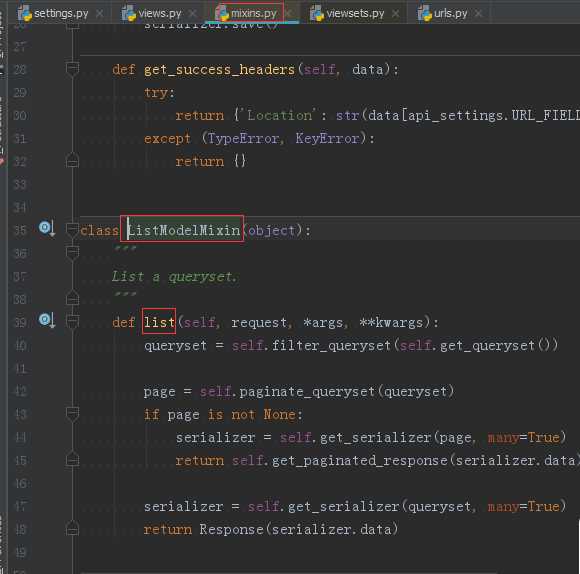The width and height of the screenshot is (580, 574).
Task: Collapse the 'if page is not None' block
Action: (x=72, y=413)
